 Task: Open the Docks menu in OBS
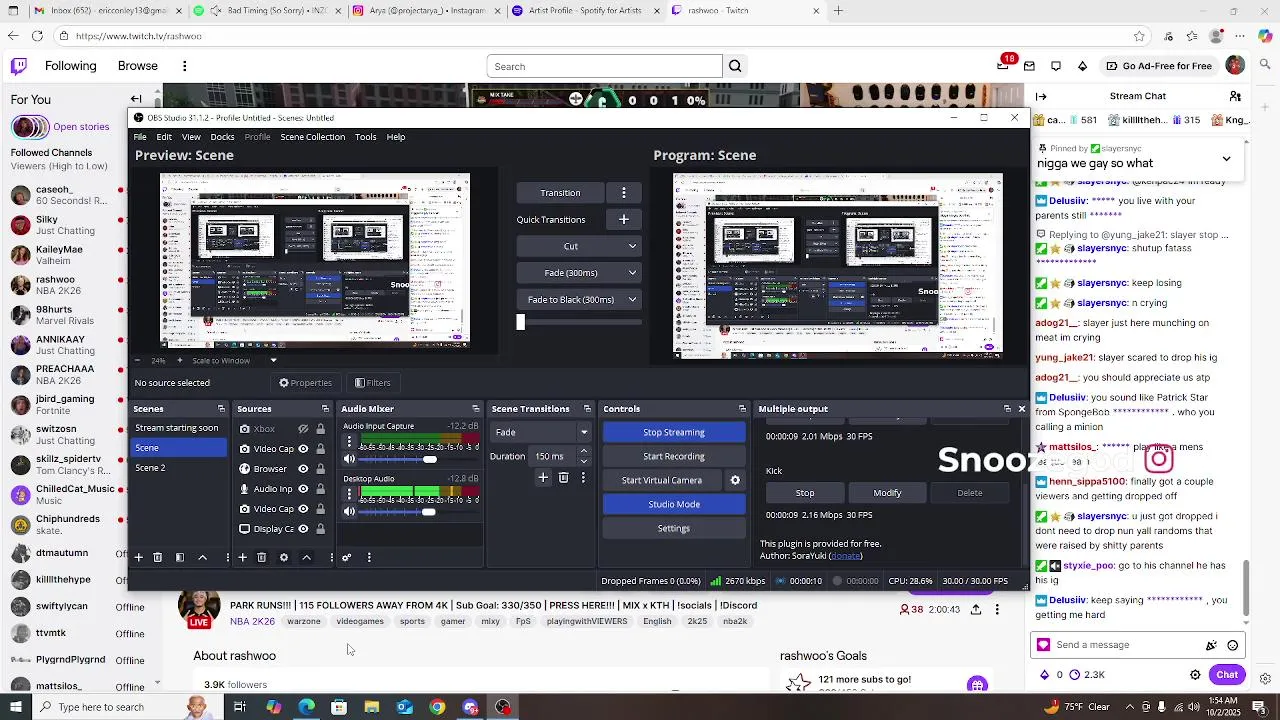point(222,137)
